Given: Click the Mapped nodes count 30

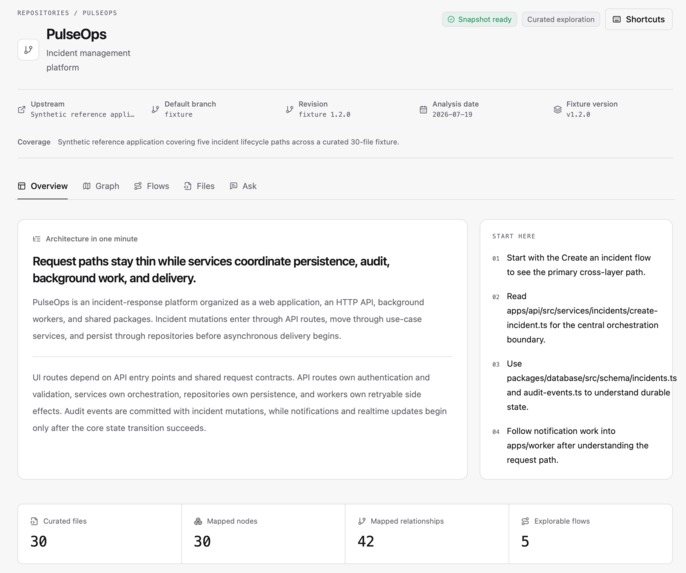Looking at the screenshot, I should point(202,542).
